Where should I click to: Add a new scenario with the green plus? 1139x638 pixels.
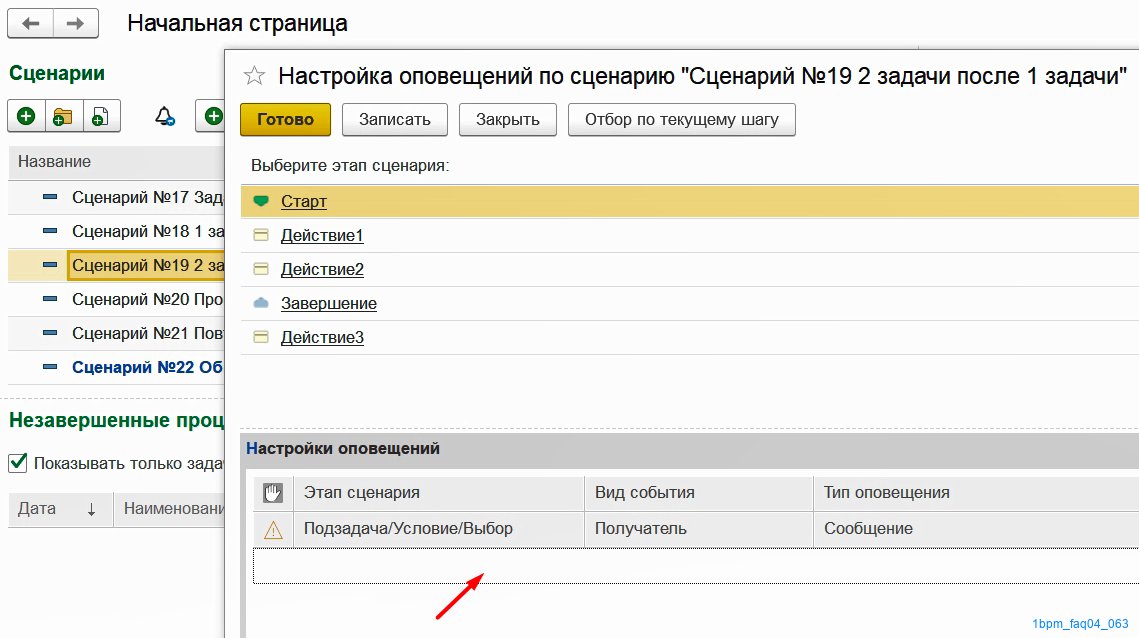26,116
